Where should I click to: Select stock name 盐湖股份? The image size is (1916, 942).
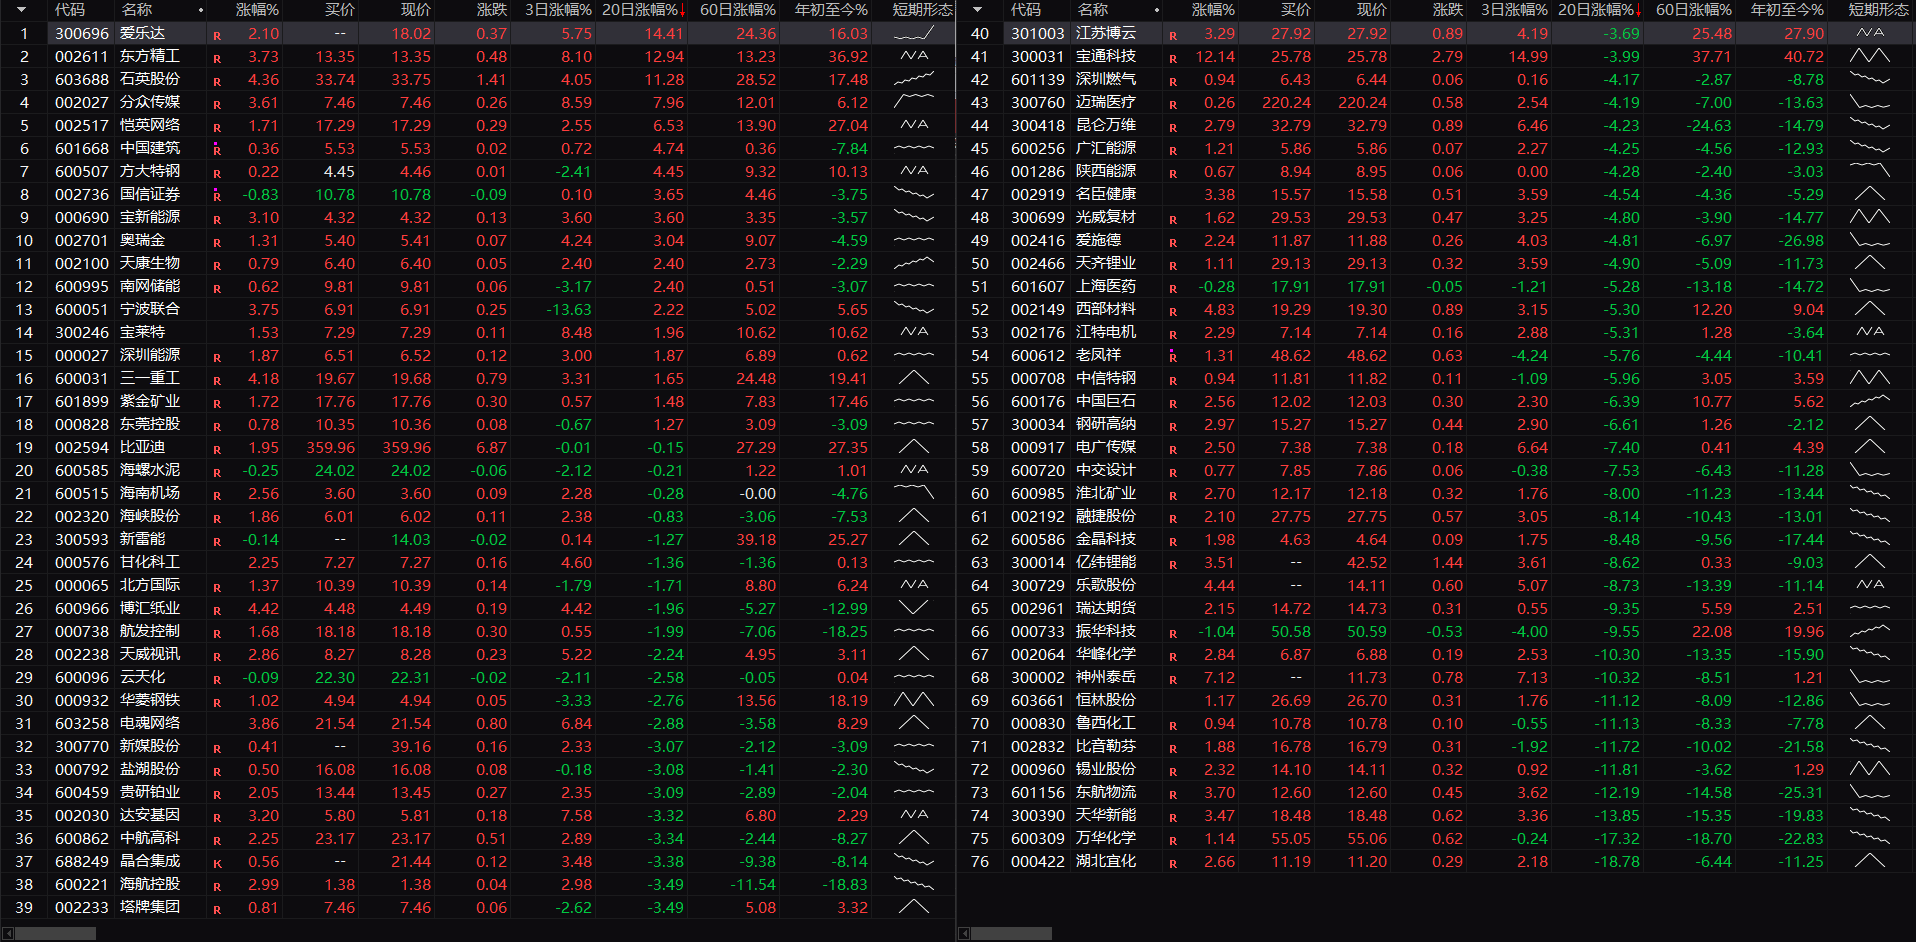click(x=150, y=770)
